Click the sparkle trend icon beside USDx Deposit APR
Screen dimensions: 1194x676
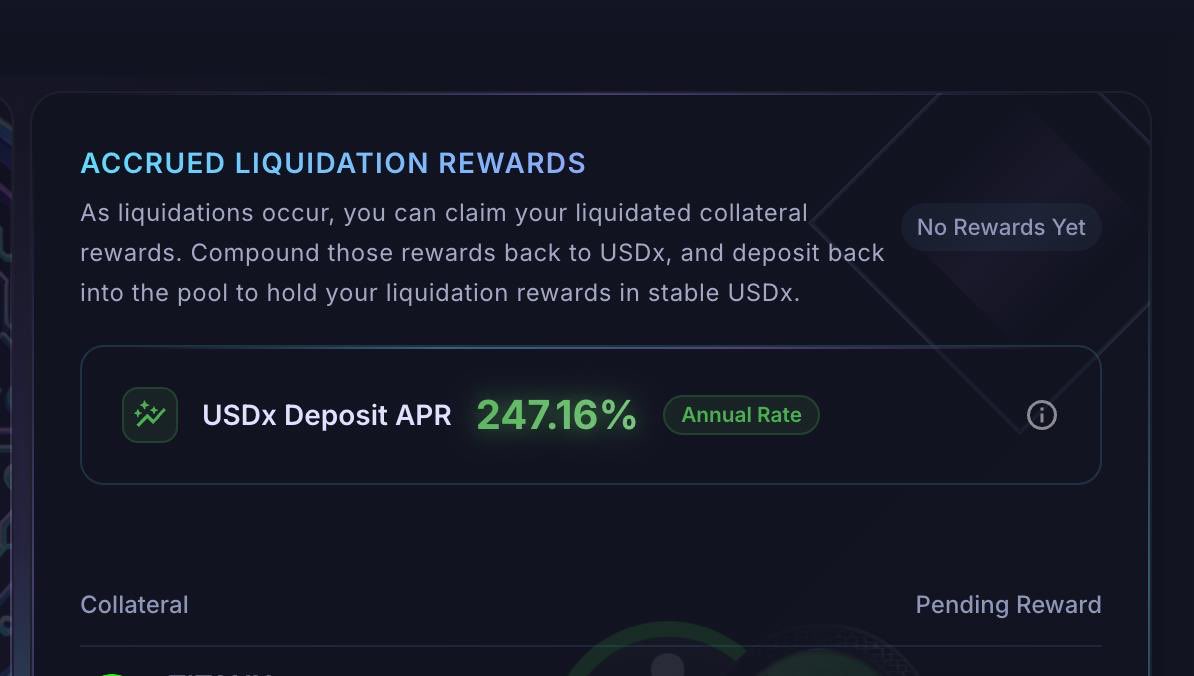point(149,414)
